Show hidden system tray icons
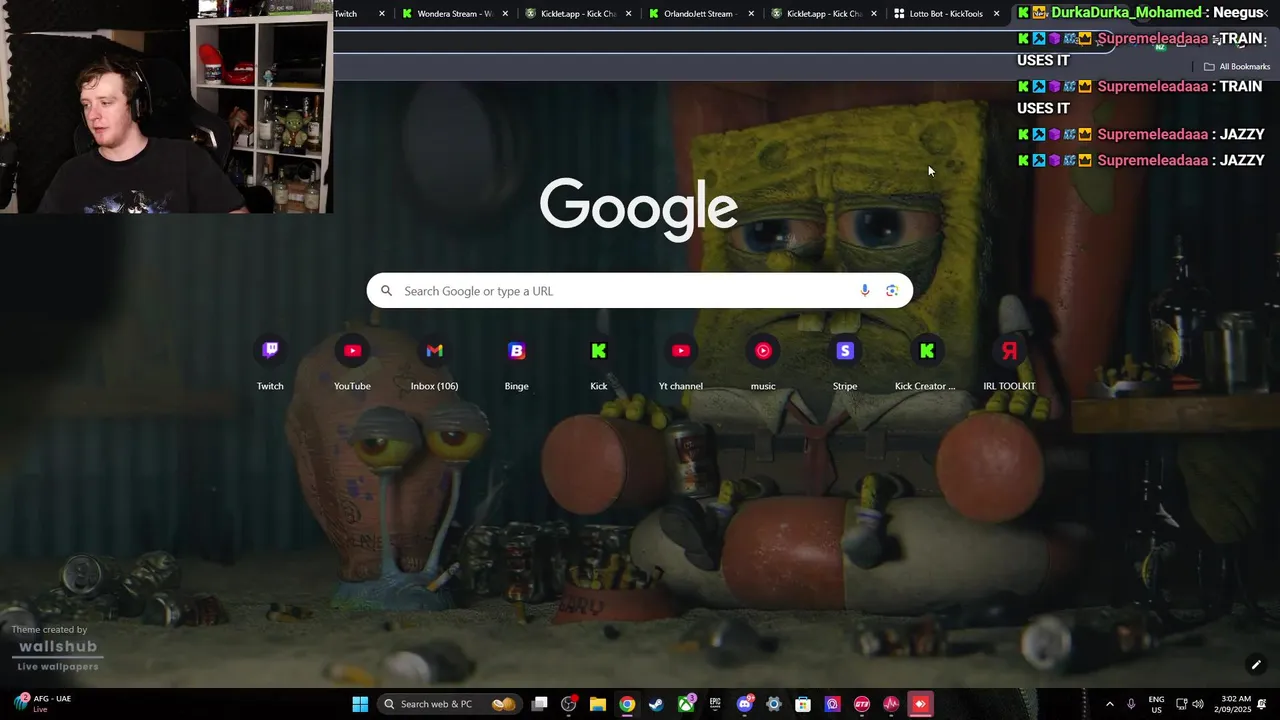 pyautogui.click(x=1109, y=704)
